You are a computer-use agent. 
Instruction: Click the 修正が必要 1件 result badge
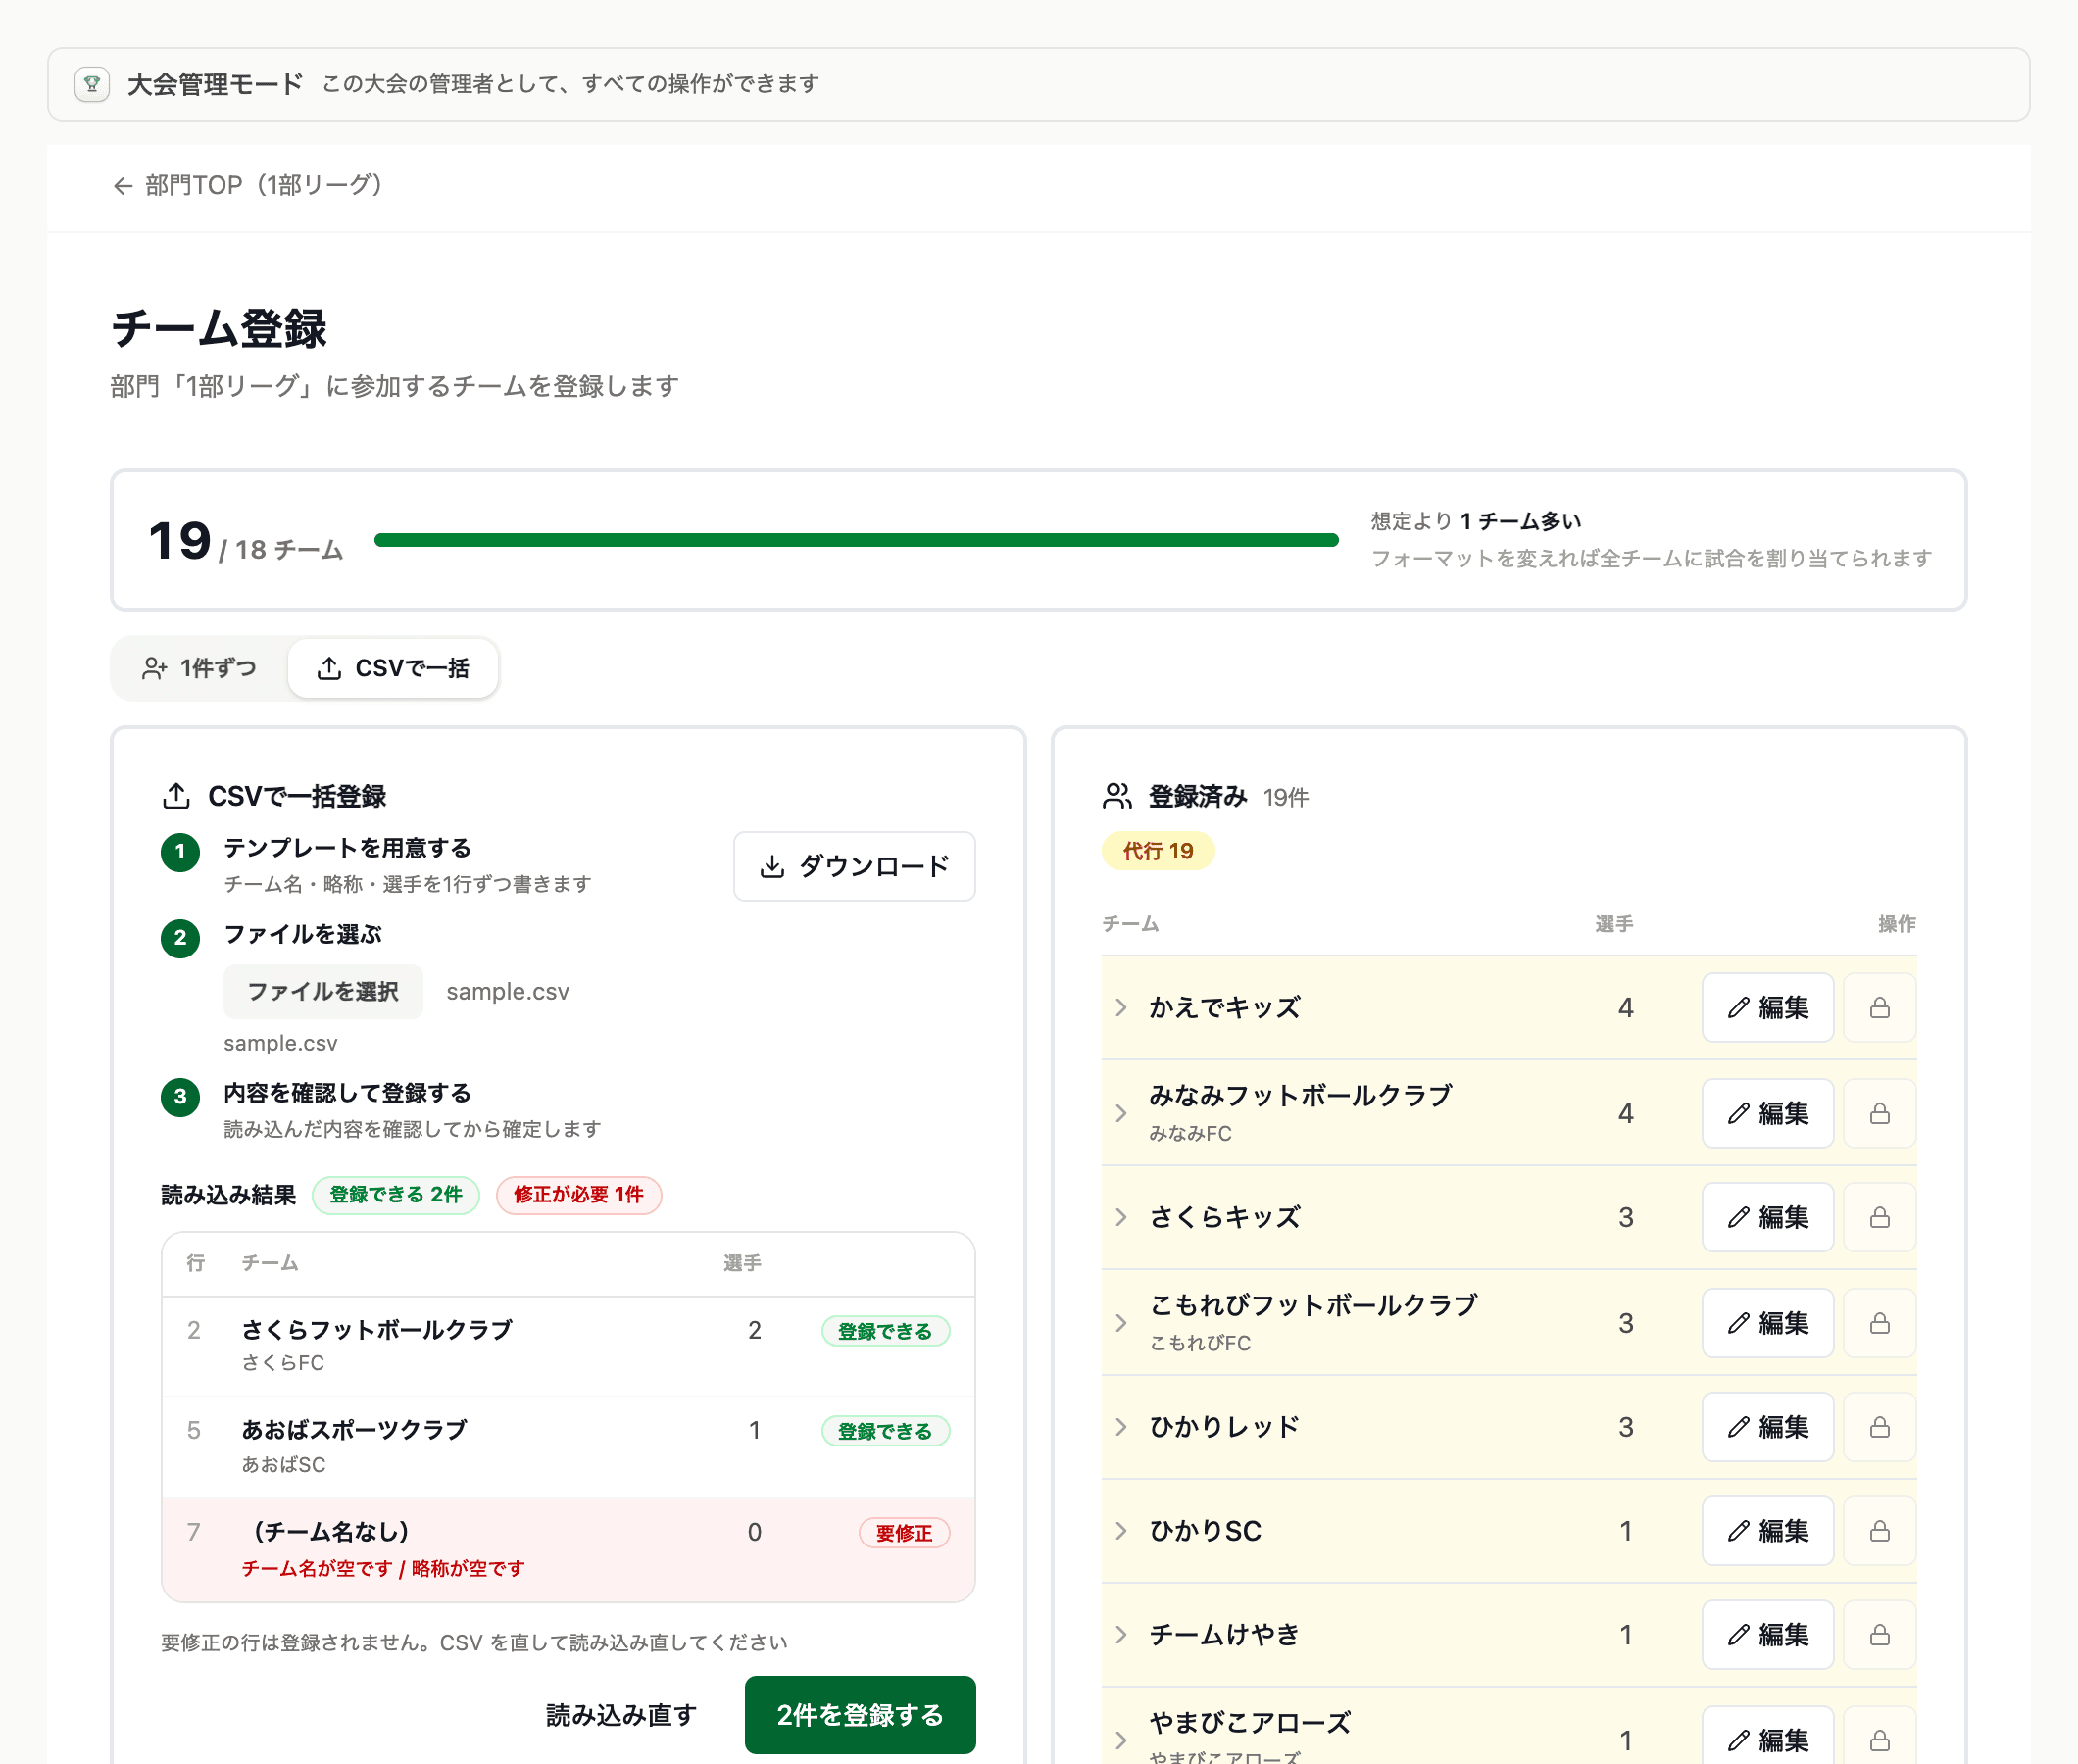pos(579,1195)
